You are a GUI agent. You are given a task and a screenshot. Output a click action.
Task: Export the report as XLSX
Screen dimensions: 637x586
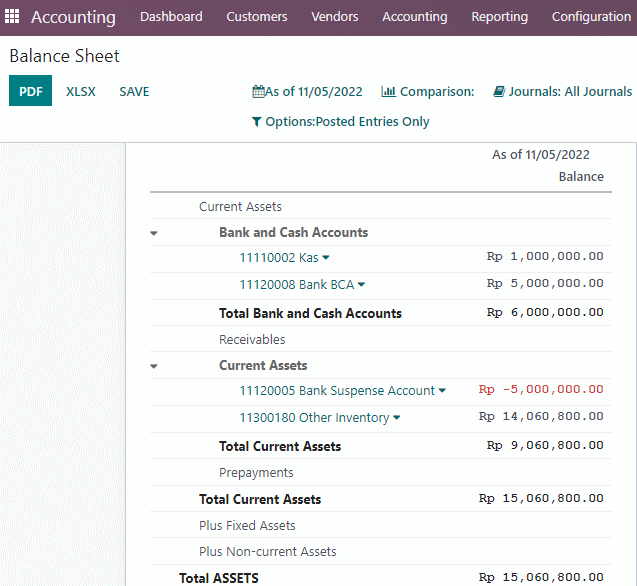tap(81, 91)
